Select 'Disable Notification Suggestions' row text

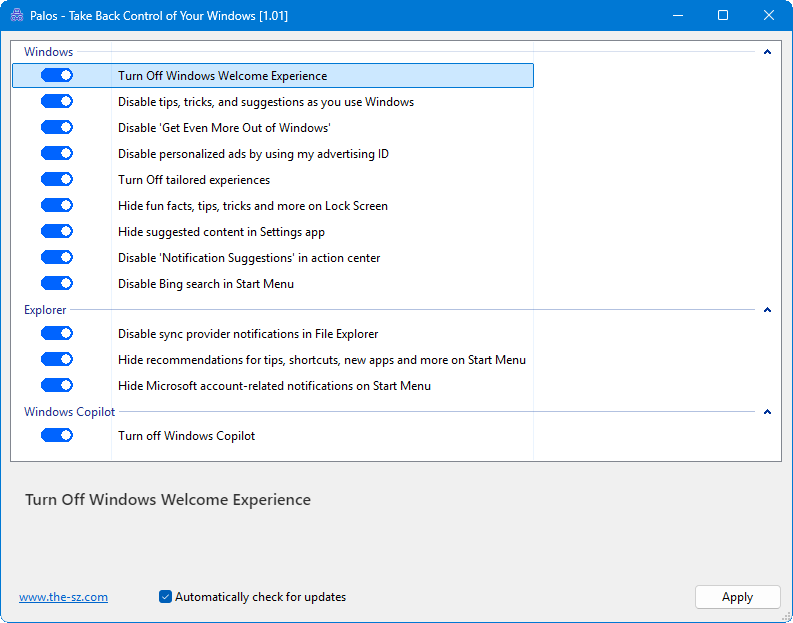click(x=249, y=258)
